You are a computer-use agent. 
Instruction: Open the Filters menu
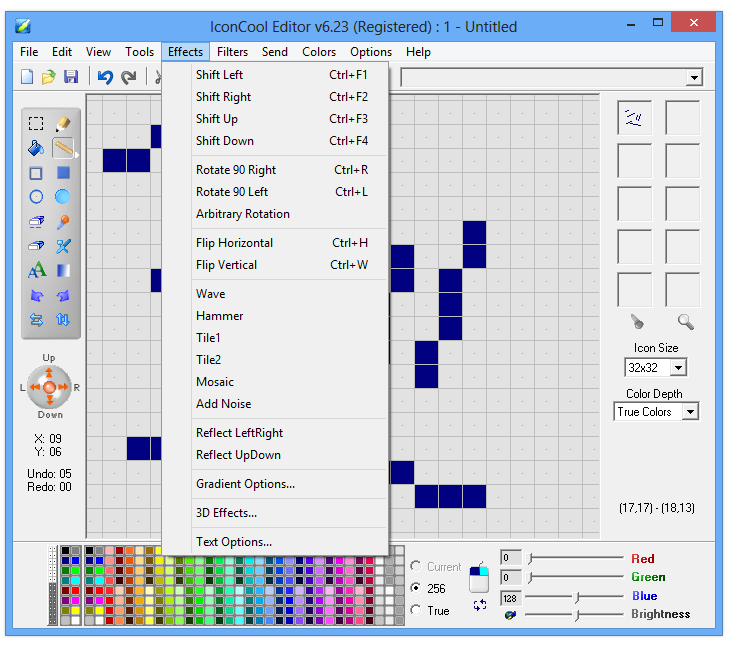point(232,52)
